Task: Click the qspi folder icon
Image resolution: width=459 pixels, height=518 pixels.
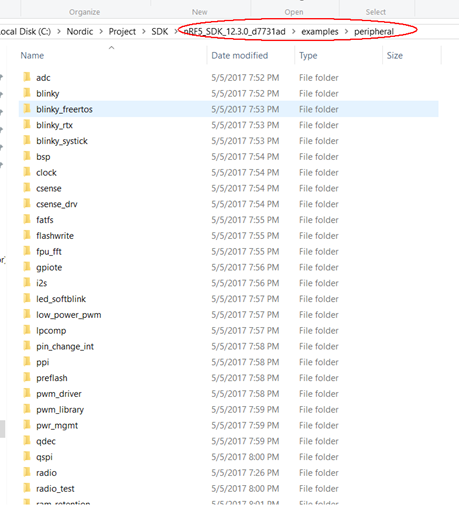Action: [x=27, y=457]
